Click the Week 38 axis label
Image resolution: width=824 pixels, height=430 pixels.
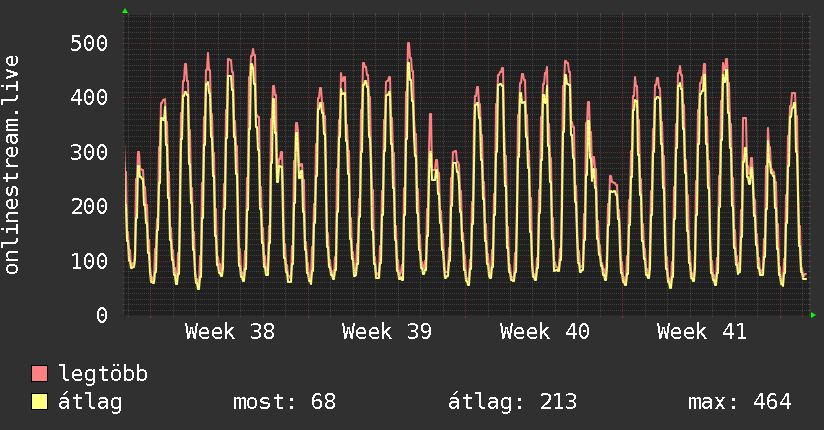(x=230, y=332)
